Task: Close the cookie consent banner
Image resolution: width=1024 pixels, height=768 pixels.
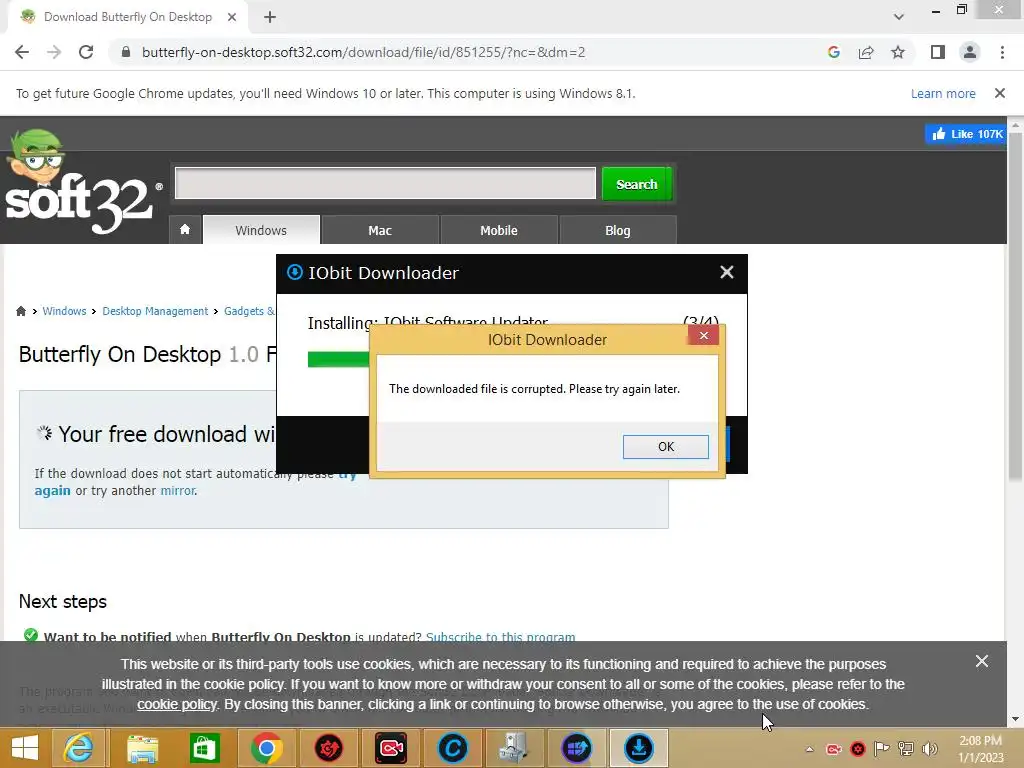Action: (x=982, y=661)
